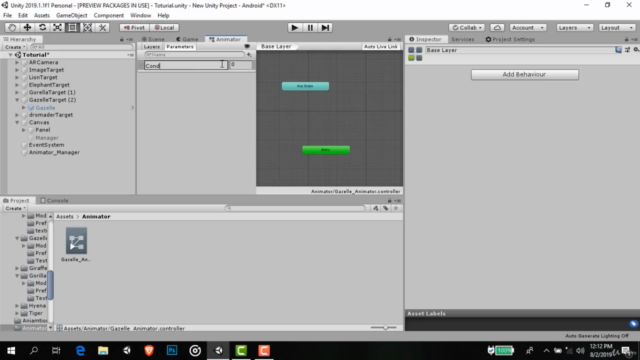Click the parameter name field containing Cond
640x360 pixels.
point(186,65)
